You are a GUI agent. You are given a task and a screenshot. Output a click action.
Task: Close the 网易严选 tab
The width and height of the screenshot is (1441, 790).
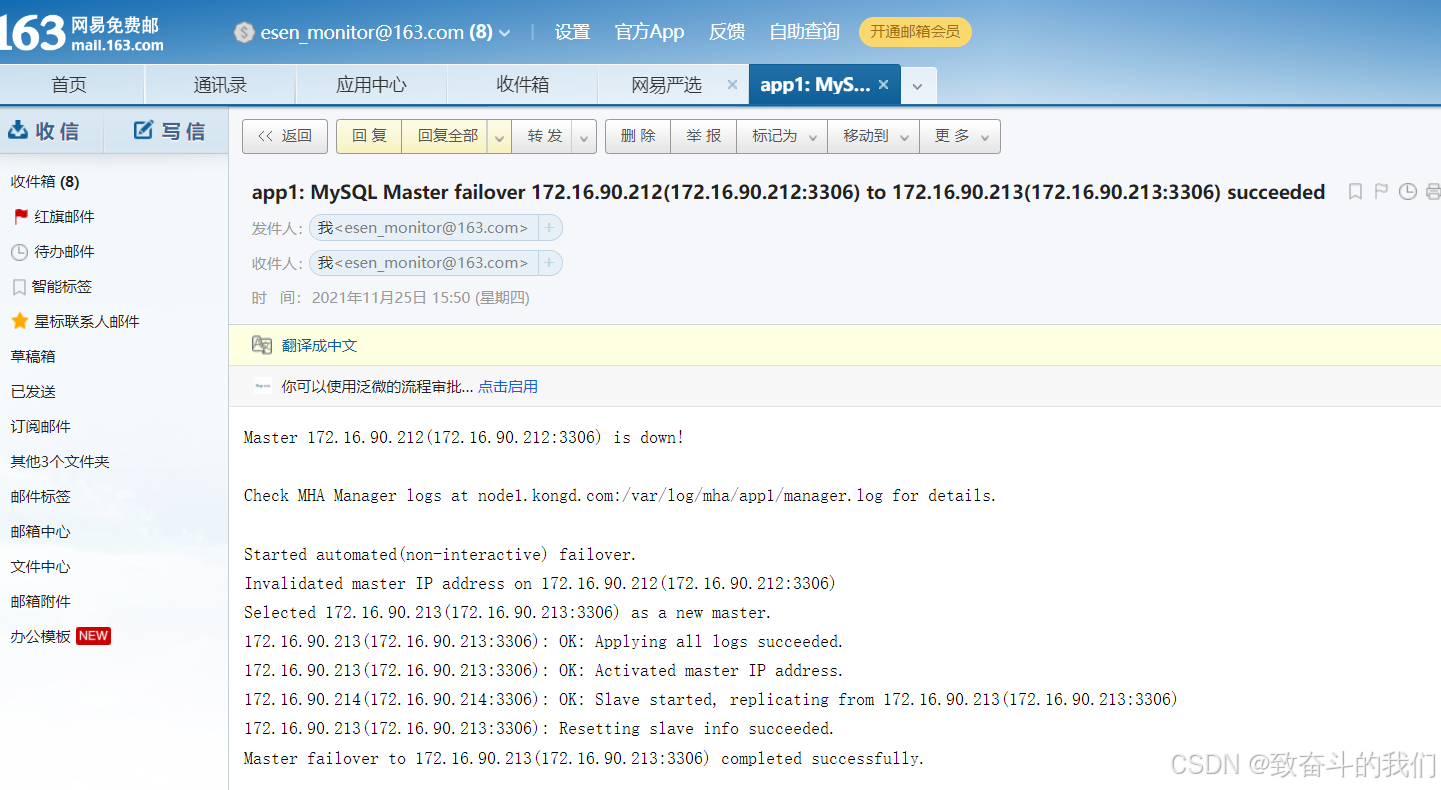(732, 85)
